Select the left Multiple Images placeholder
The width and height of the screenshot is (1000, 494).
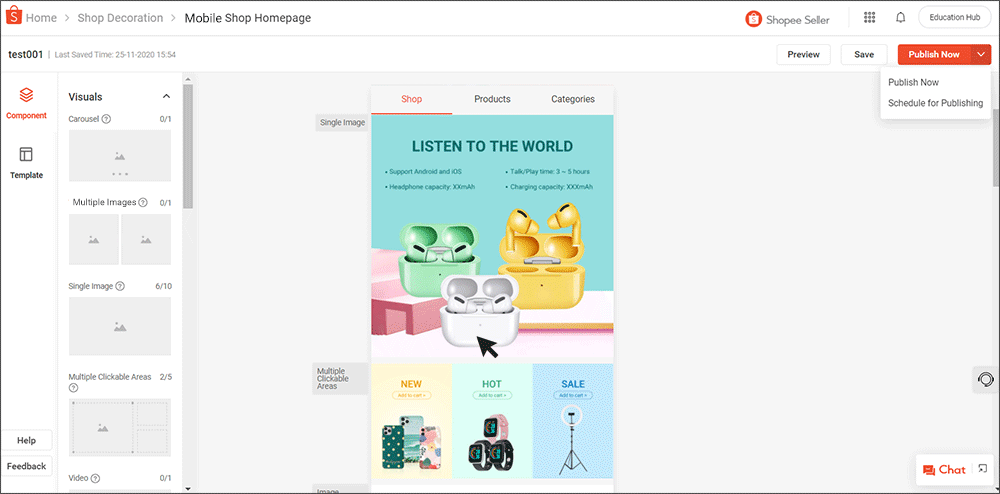pos(94,239)
